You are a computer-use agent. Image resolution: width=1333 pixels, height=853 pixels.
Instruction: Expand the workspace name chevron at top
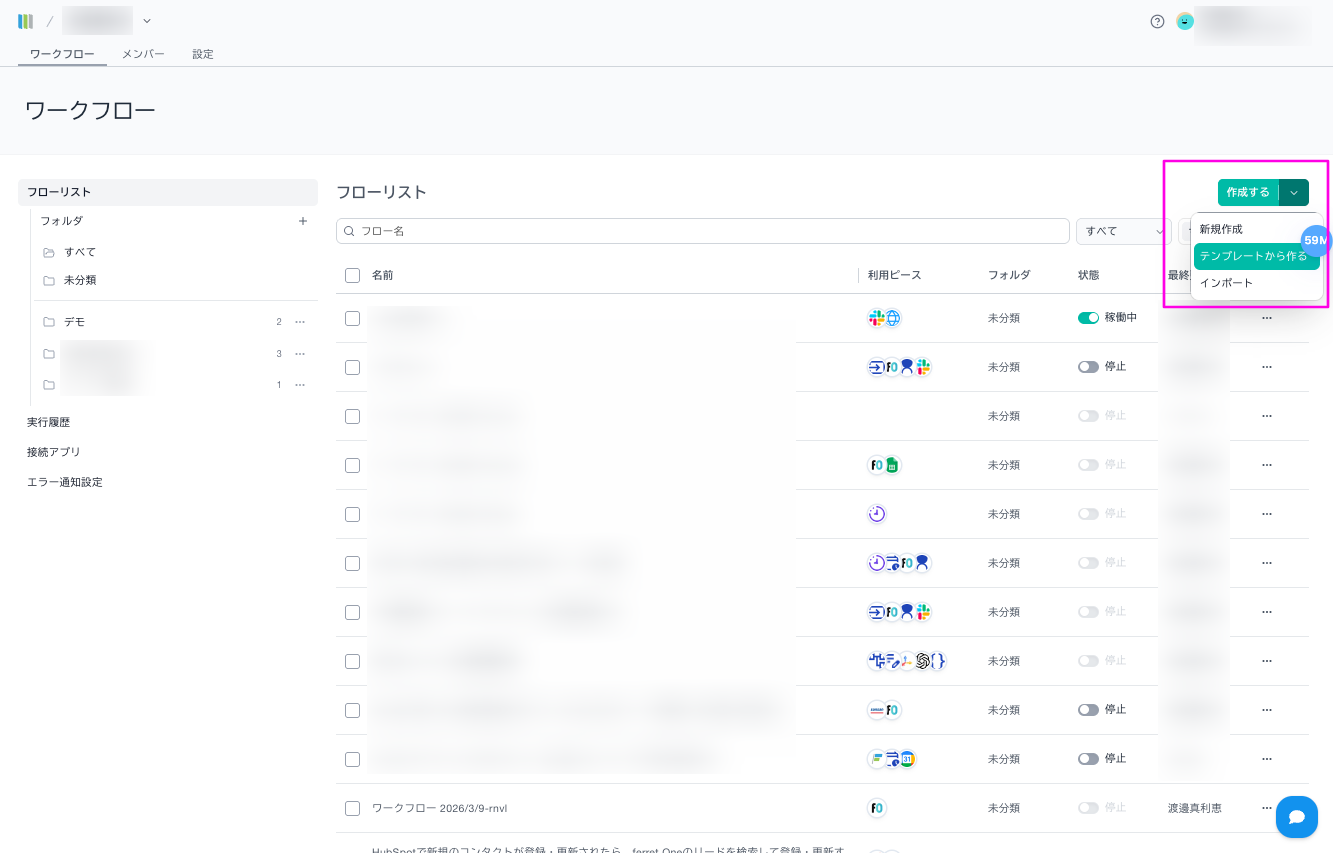147,21
